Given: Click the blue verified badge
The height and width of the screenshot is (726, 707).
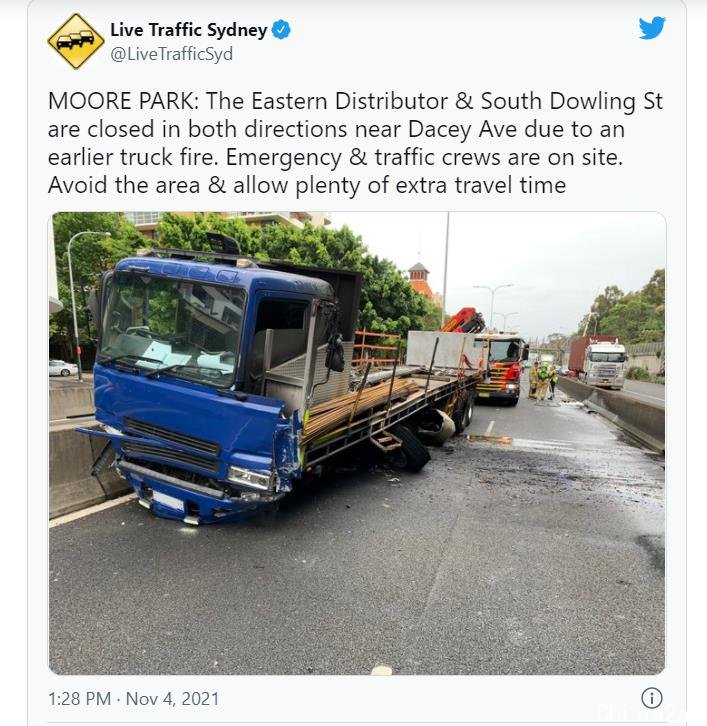Looking at the screenshot, I should pyautogui.click(x=281, y=30).
